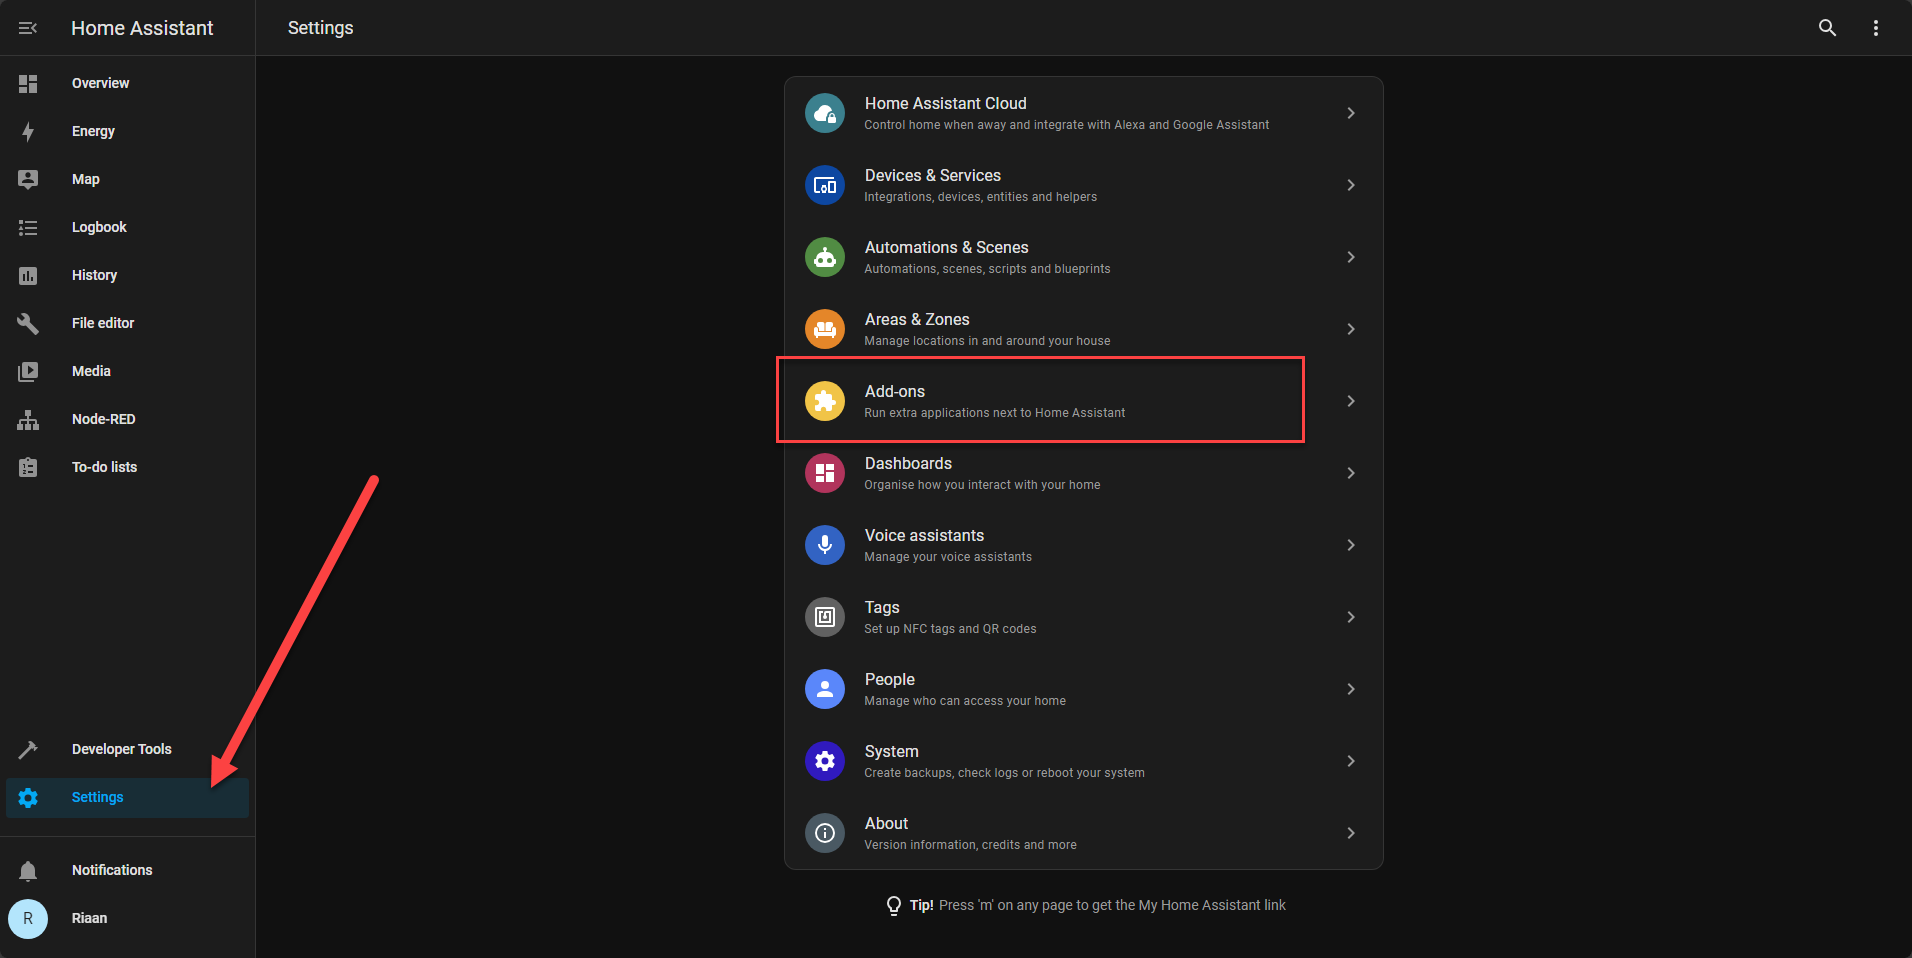1912x958 pixels.
Task: Open Voice assistants entry title
Action: [924, 535]
